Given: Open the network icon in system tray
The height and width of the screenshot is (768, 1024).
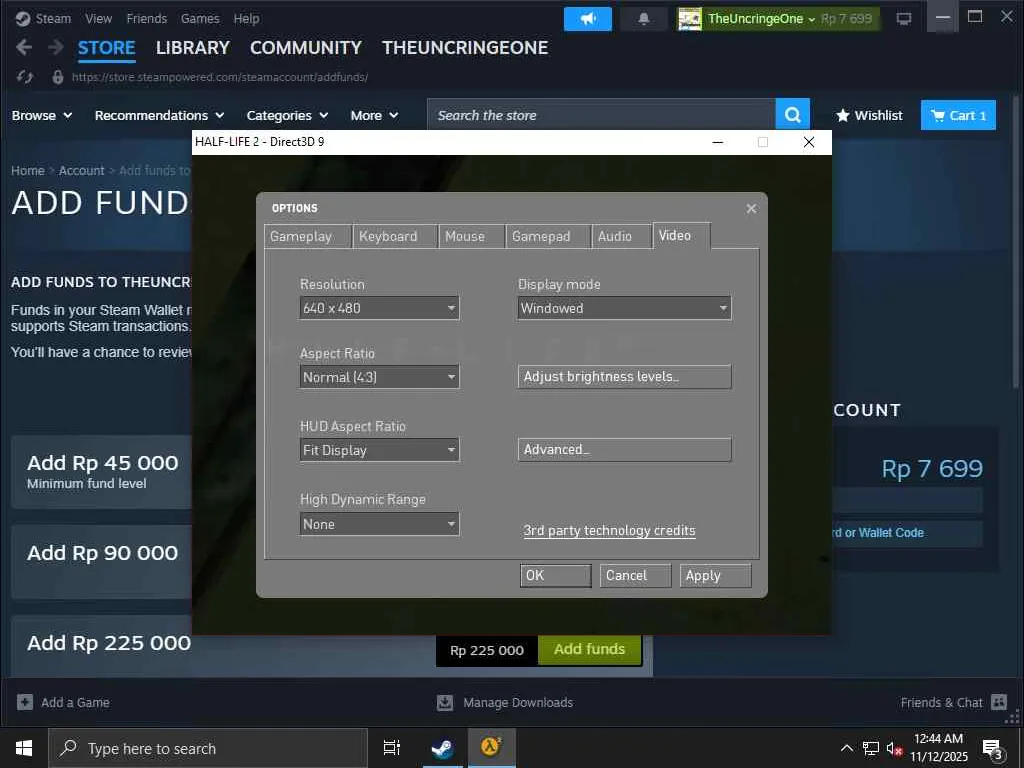Looking at the screenshot, I should click(871, 748).
